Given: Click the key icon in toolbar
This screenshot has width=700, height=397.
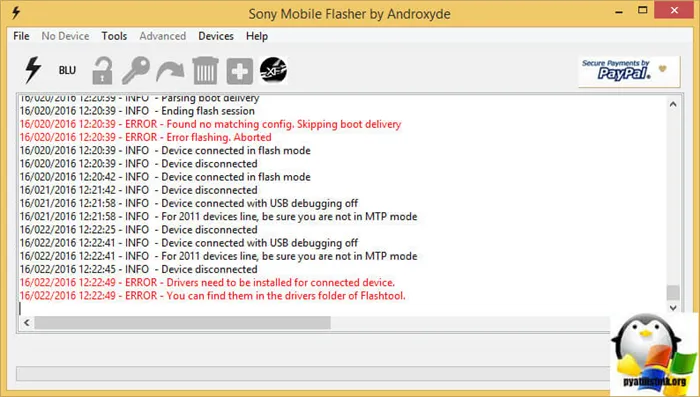Looking at the screenshot, I should click(x=136, y=71).
